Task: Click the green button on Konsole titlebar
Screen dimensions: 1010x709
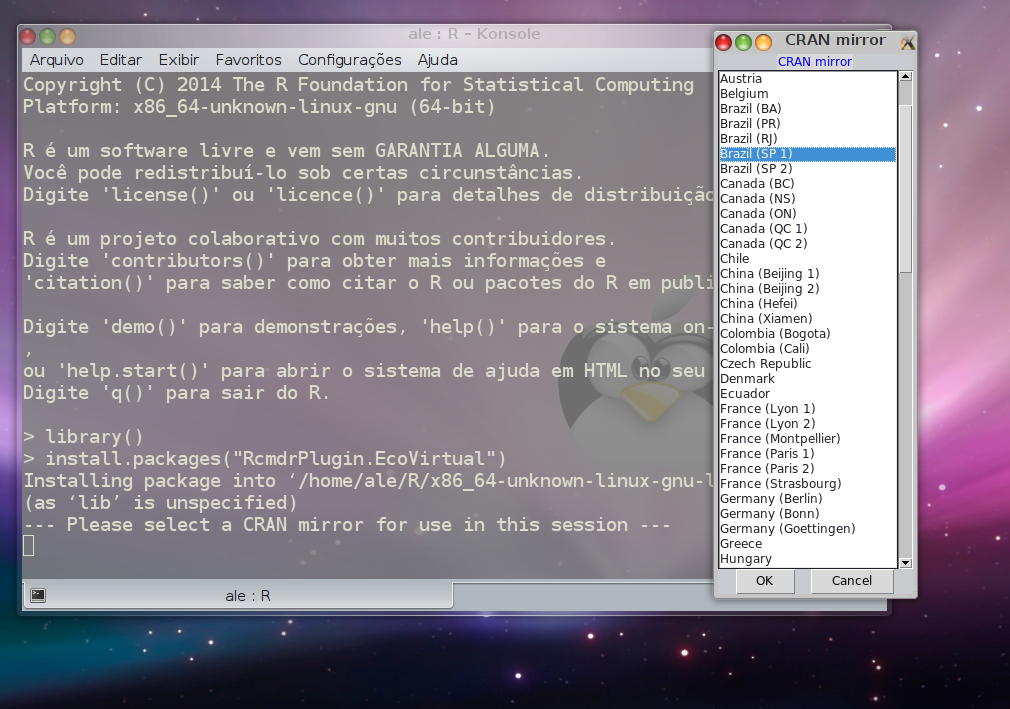Action: click(48, 36)
